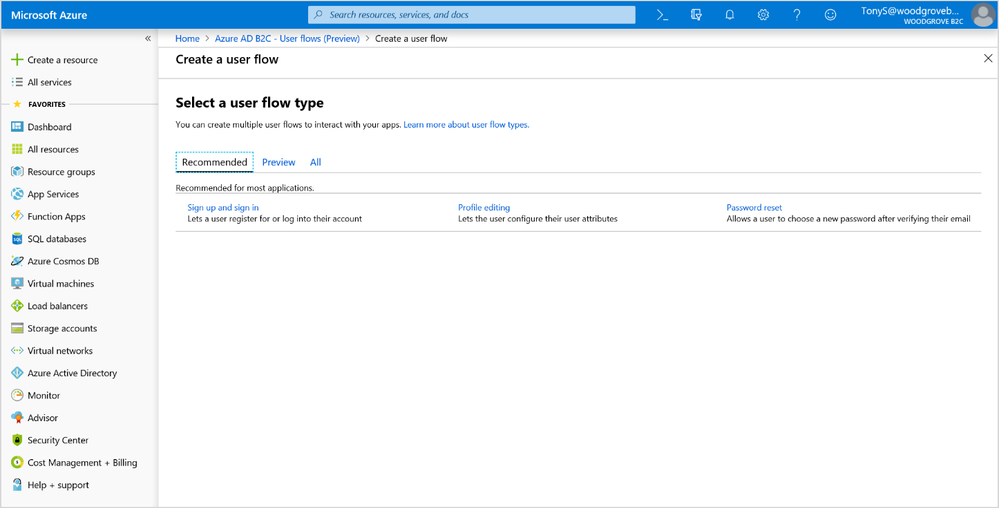Open the settings gear in the header
This screenshot has height=508, width=999.
tap(763, 15)
